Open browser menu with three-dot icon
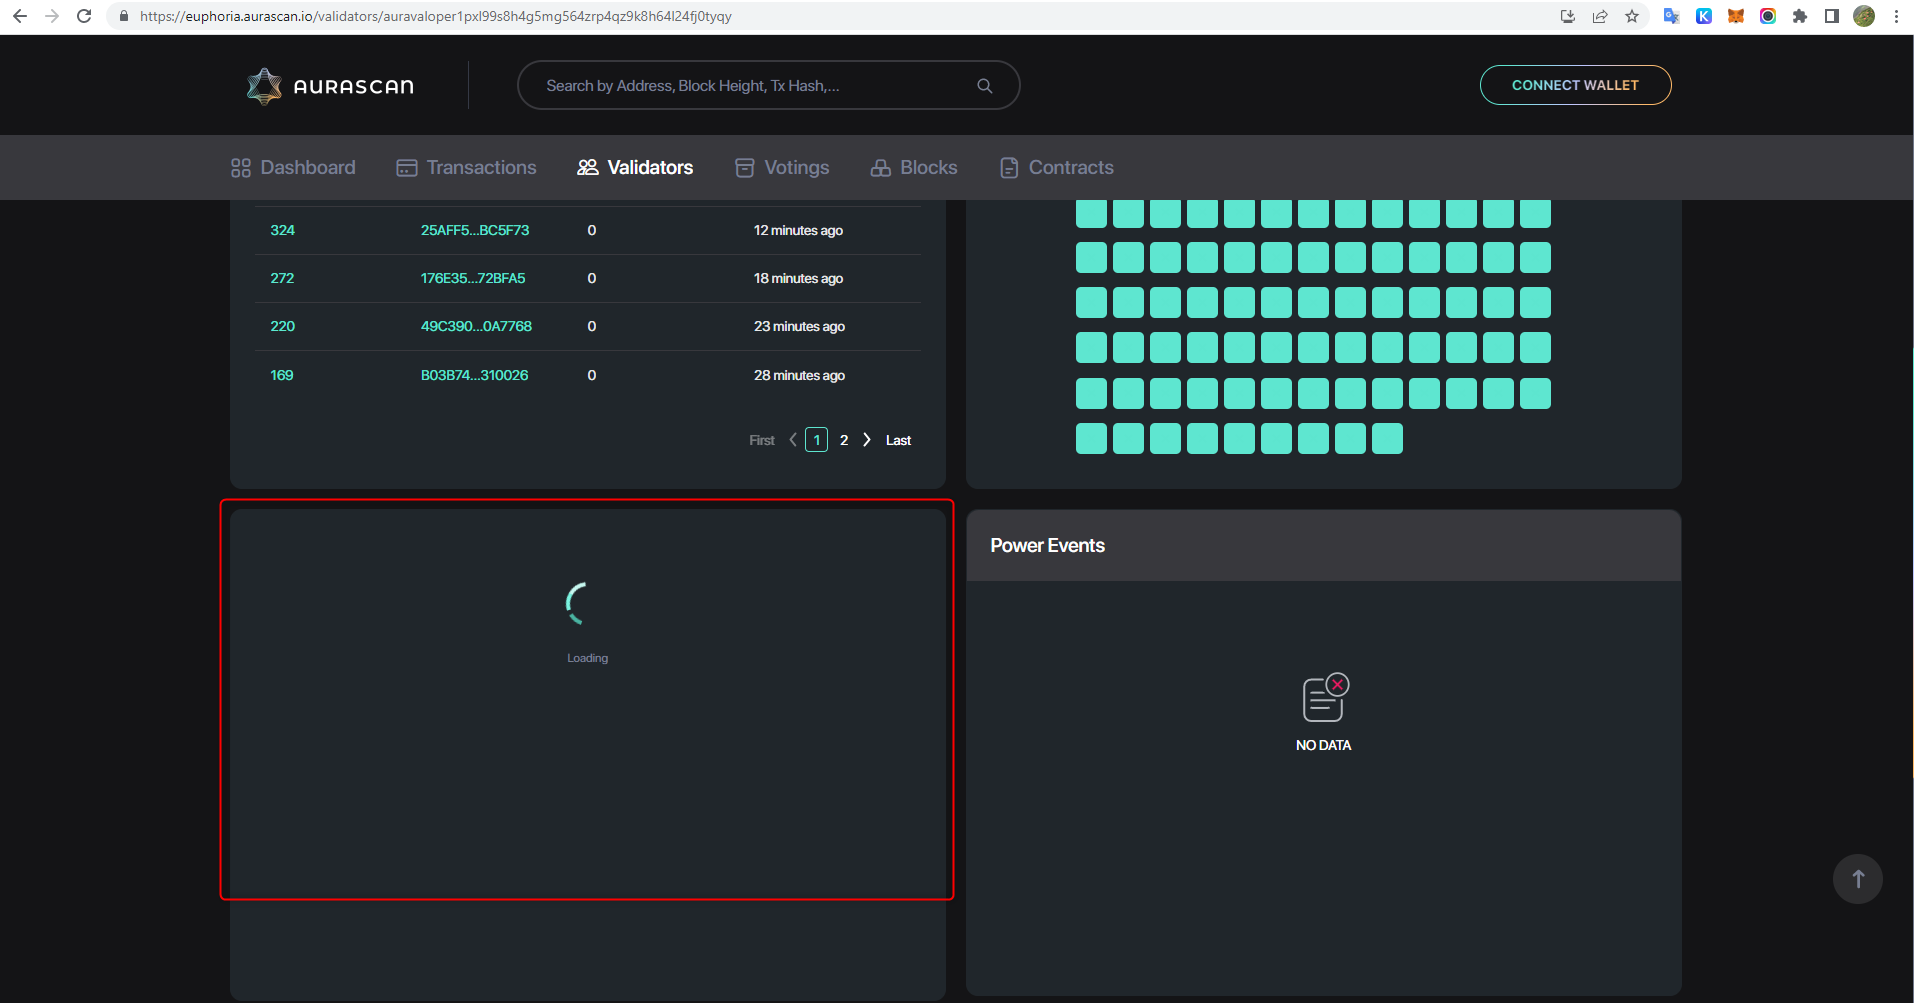Screen dimensions: 1914x1003 coord(1896,16)
